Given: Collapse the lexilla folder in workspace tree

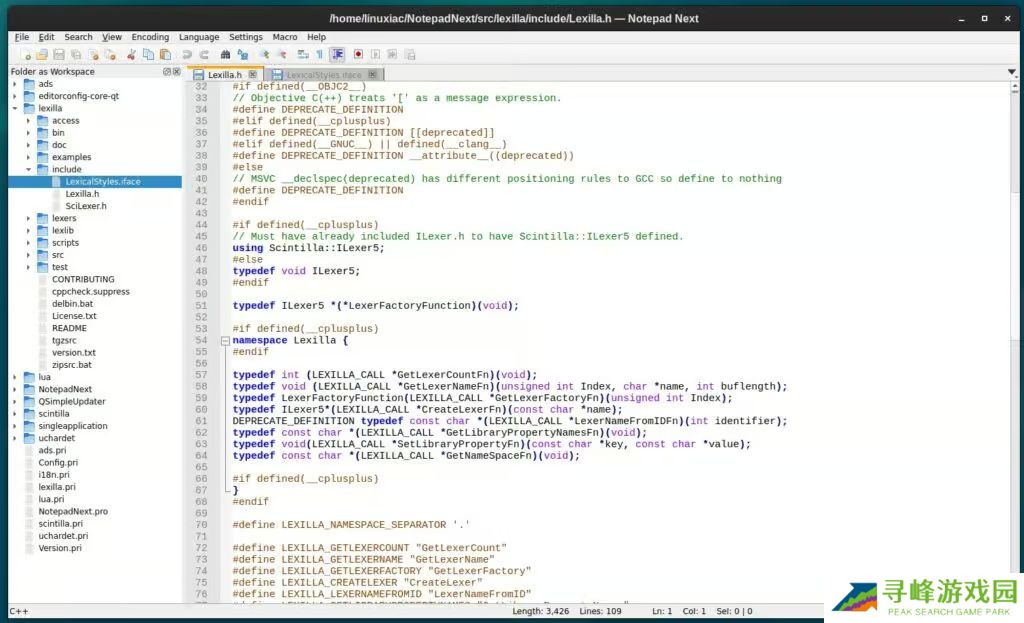Looking at the screenshot, I should point(15,108).
